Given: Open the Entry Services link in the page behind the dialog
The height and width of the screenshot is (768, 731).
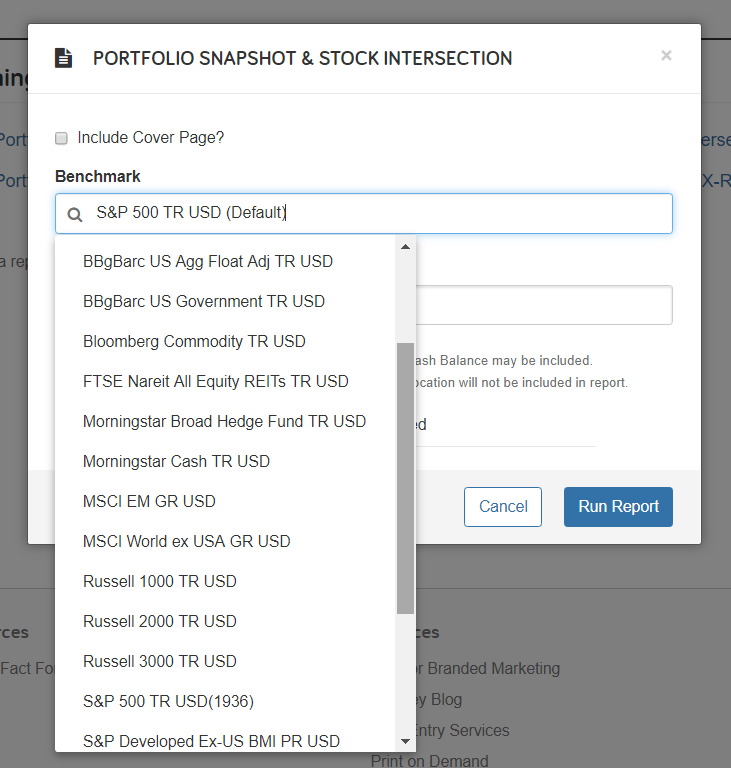Looking at the screenshot, I should (463, 730).
